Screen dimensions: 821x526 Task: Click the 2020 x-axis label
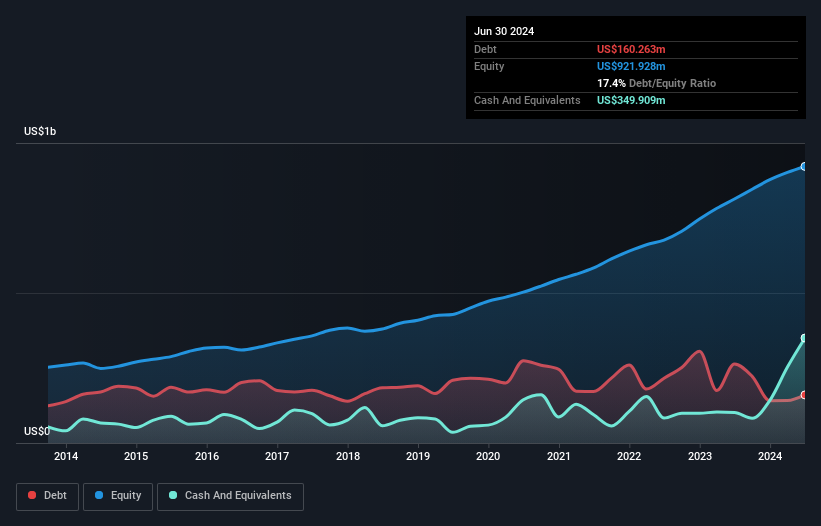[488, 456]
